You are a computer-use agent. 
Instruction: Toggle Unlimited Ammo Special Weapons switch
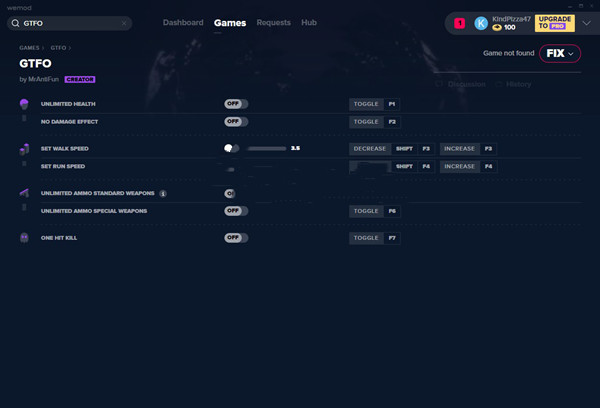[x=236, y=211]
